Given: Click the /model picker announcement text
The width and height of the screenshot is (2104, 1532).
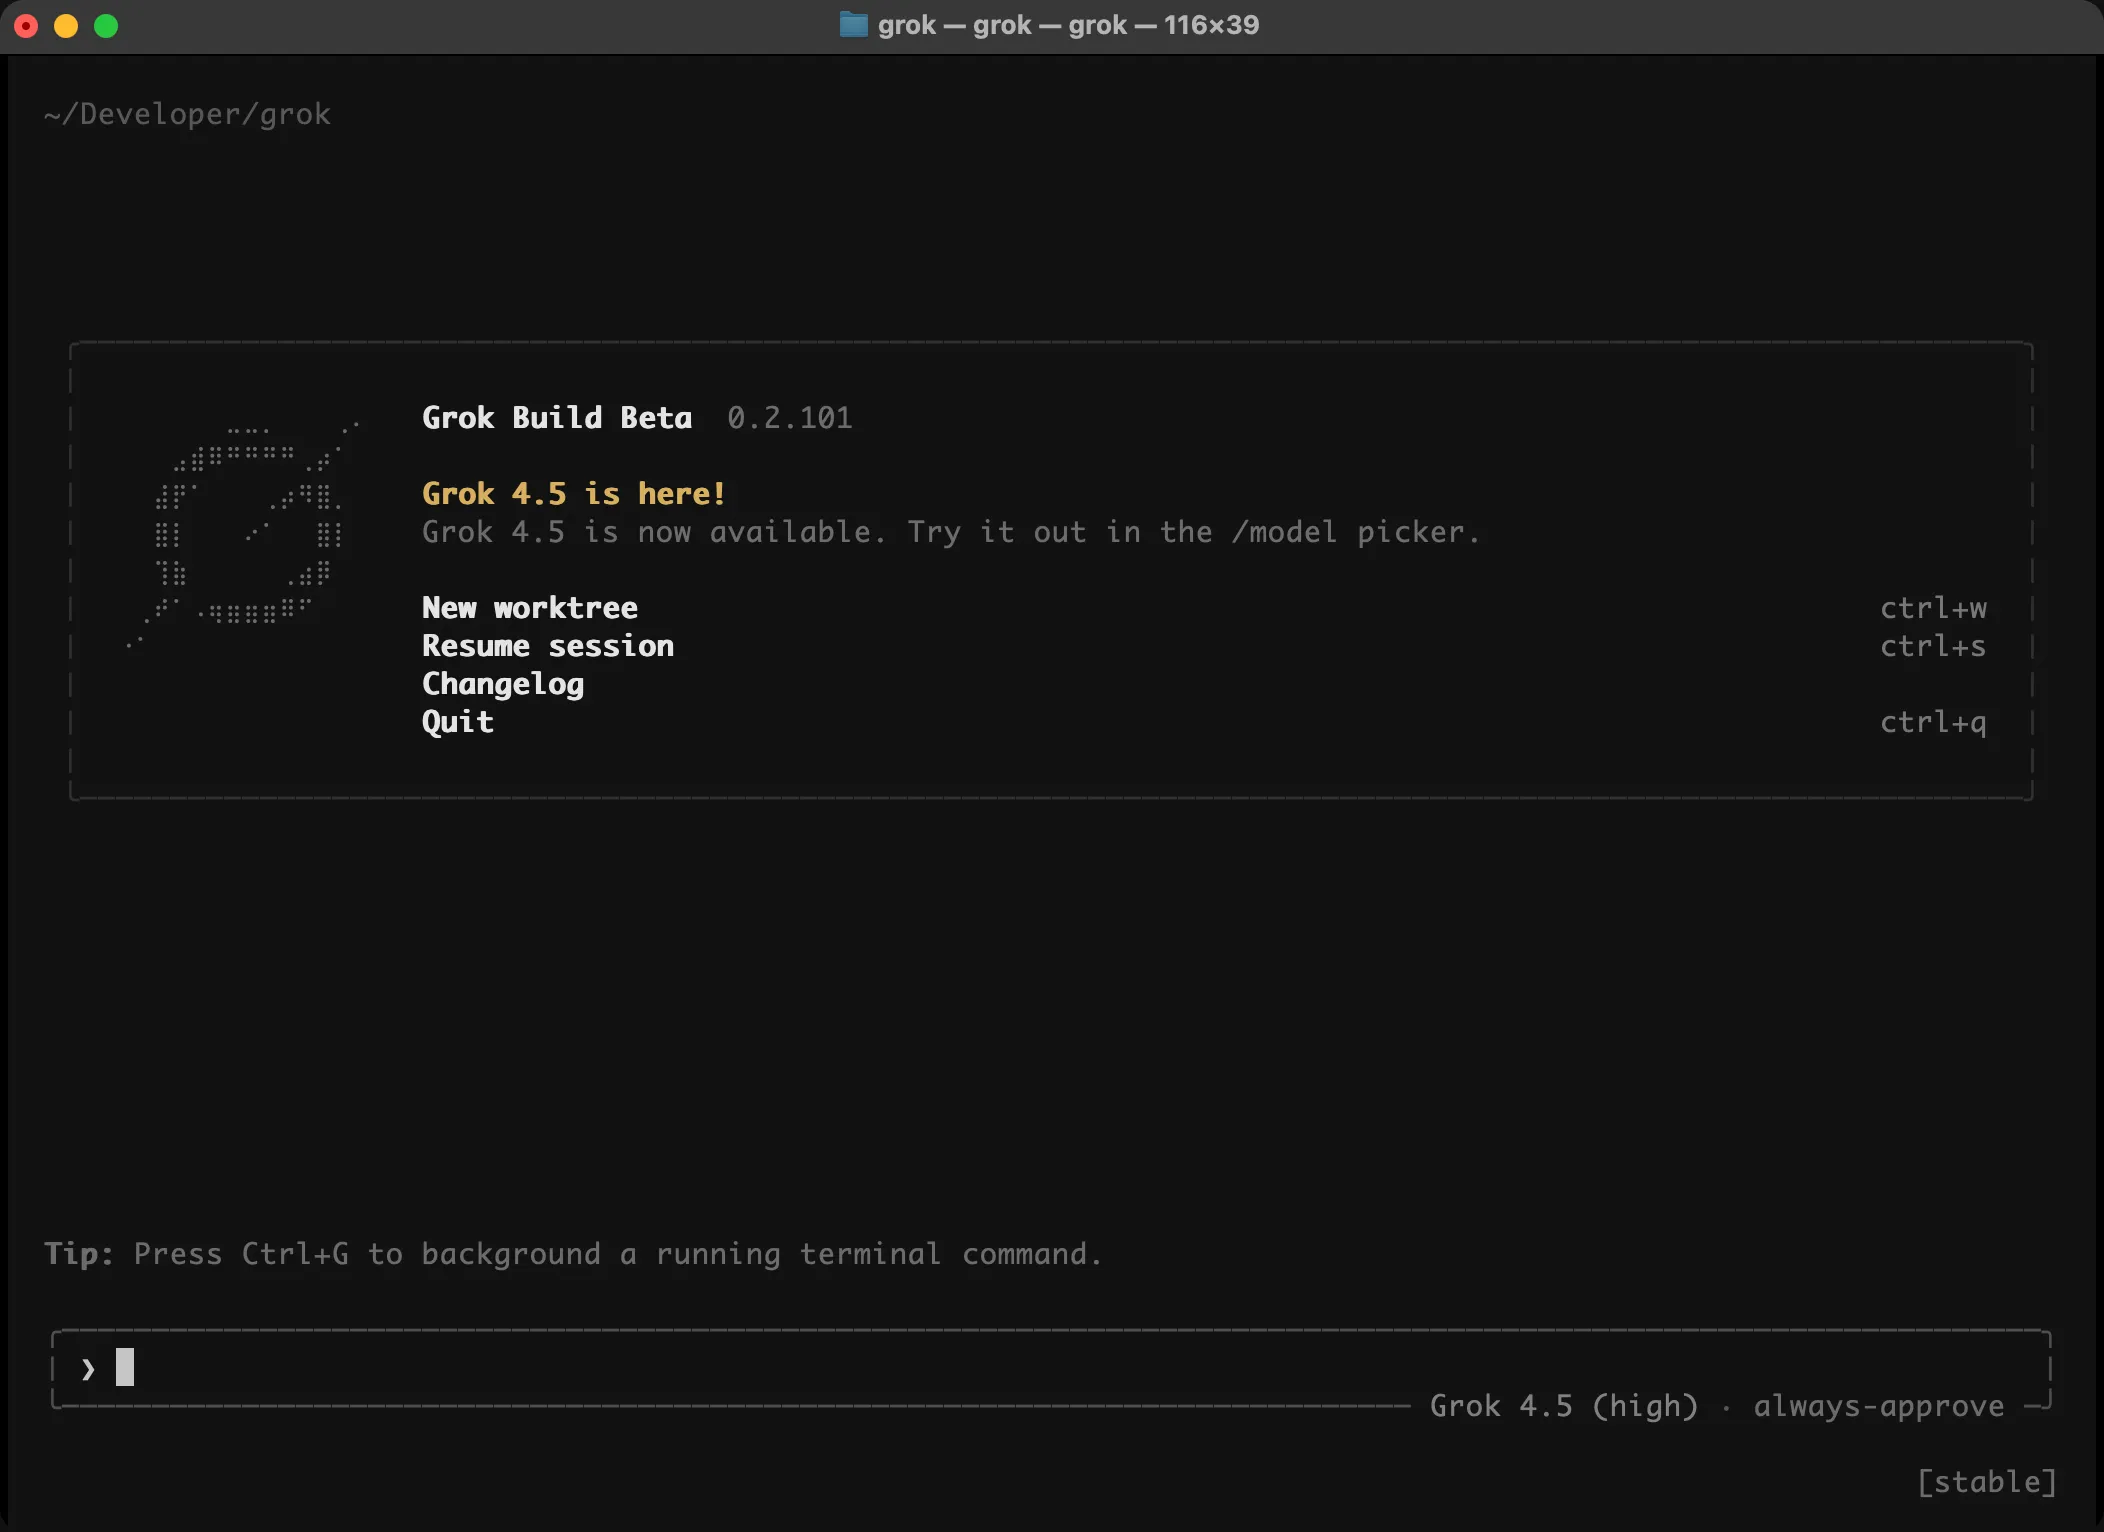Looking at the screenshot, I should click(950, 532).
